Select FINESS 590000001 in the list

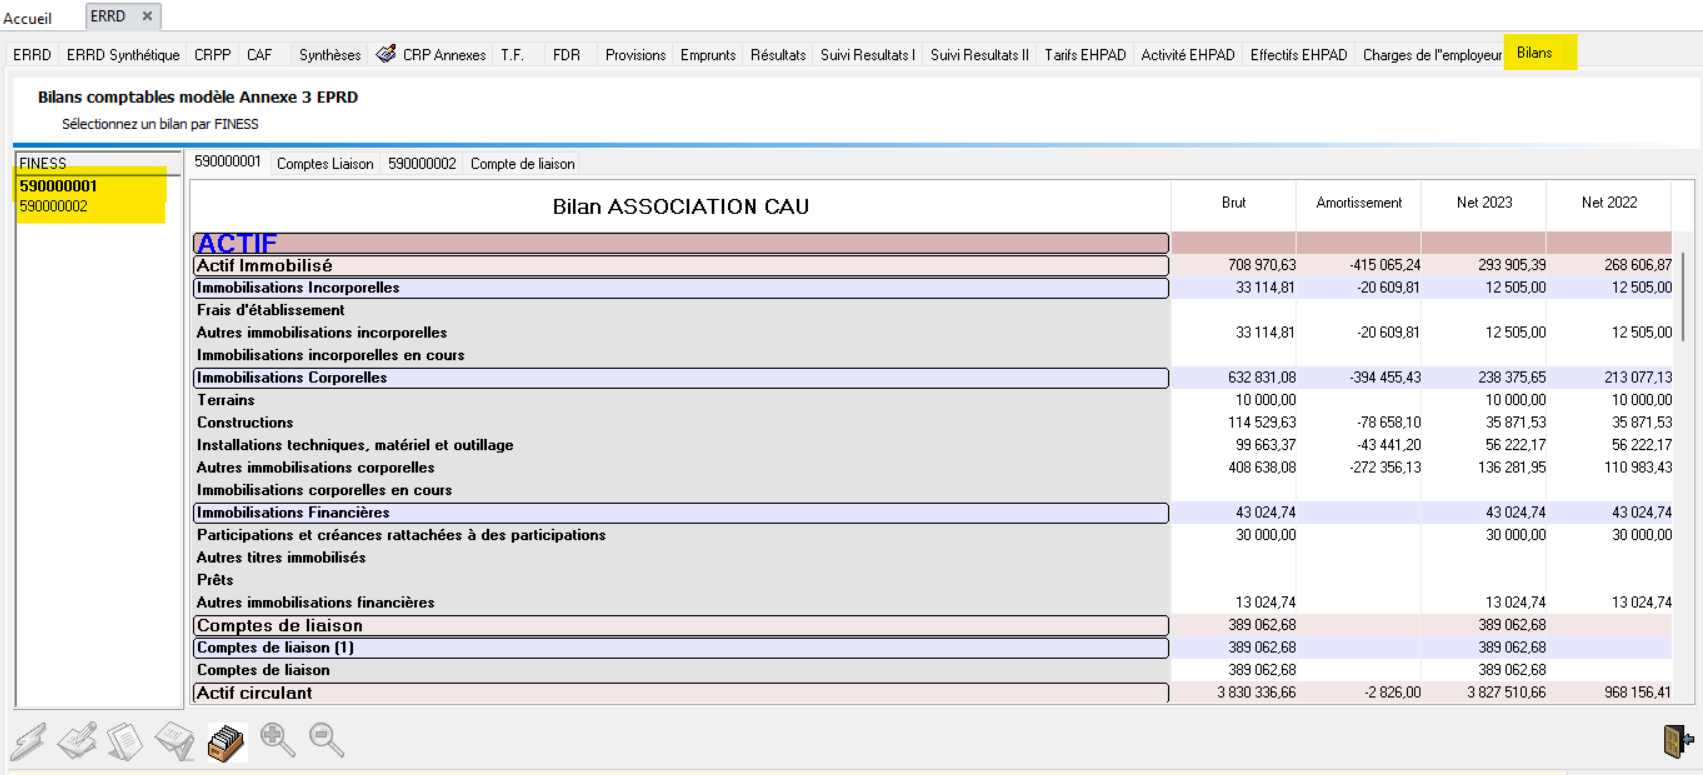point(58,186)
